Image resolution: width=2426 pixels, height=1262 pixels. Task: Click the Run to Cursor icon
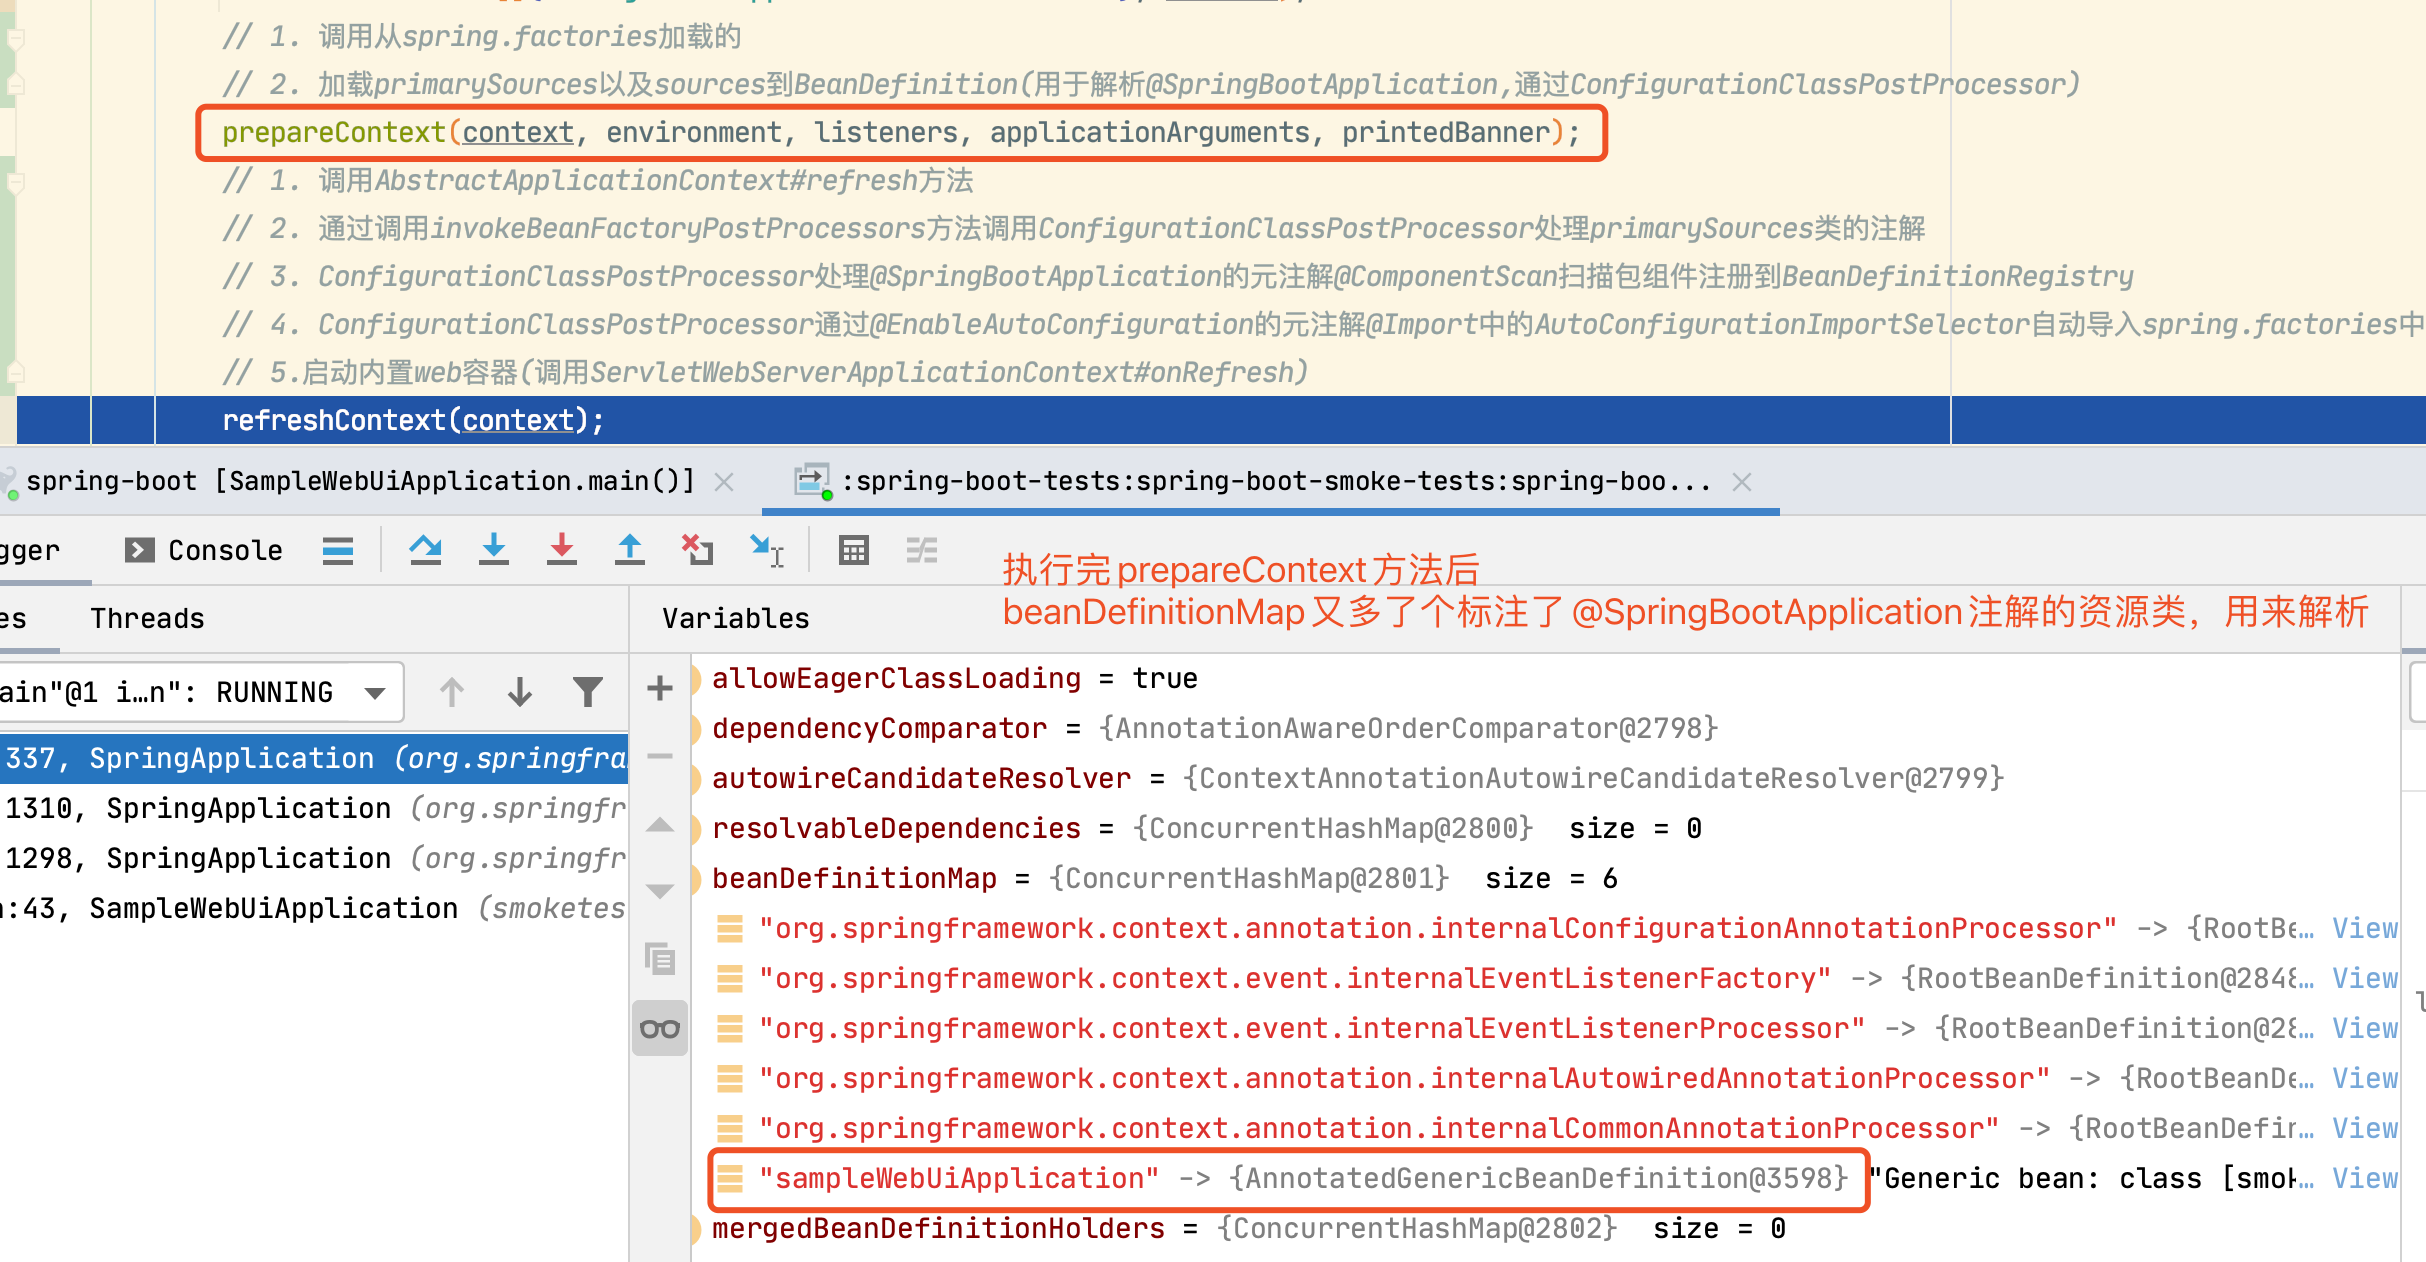(766, 549)
